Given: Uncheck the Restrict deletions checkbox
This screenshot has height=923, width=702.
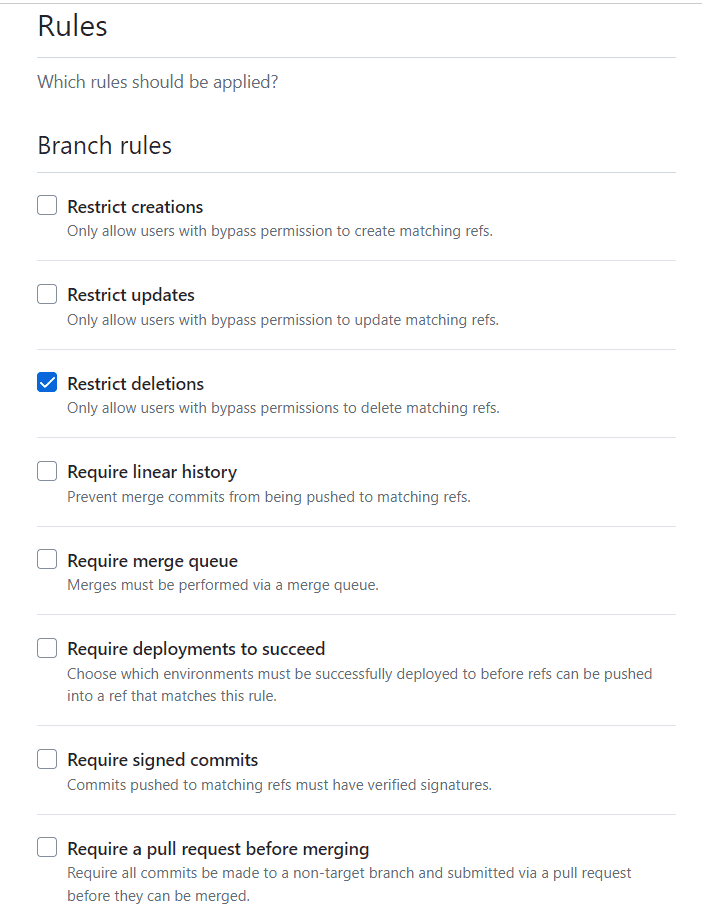Looking at the screenshot, I should pyautogui.click(x=47, y=382).
